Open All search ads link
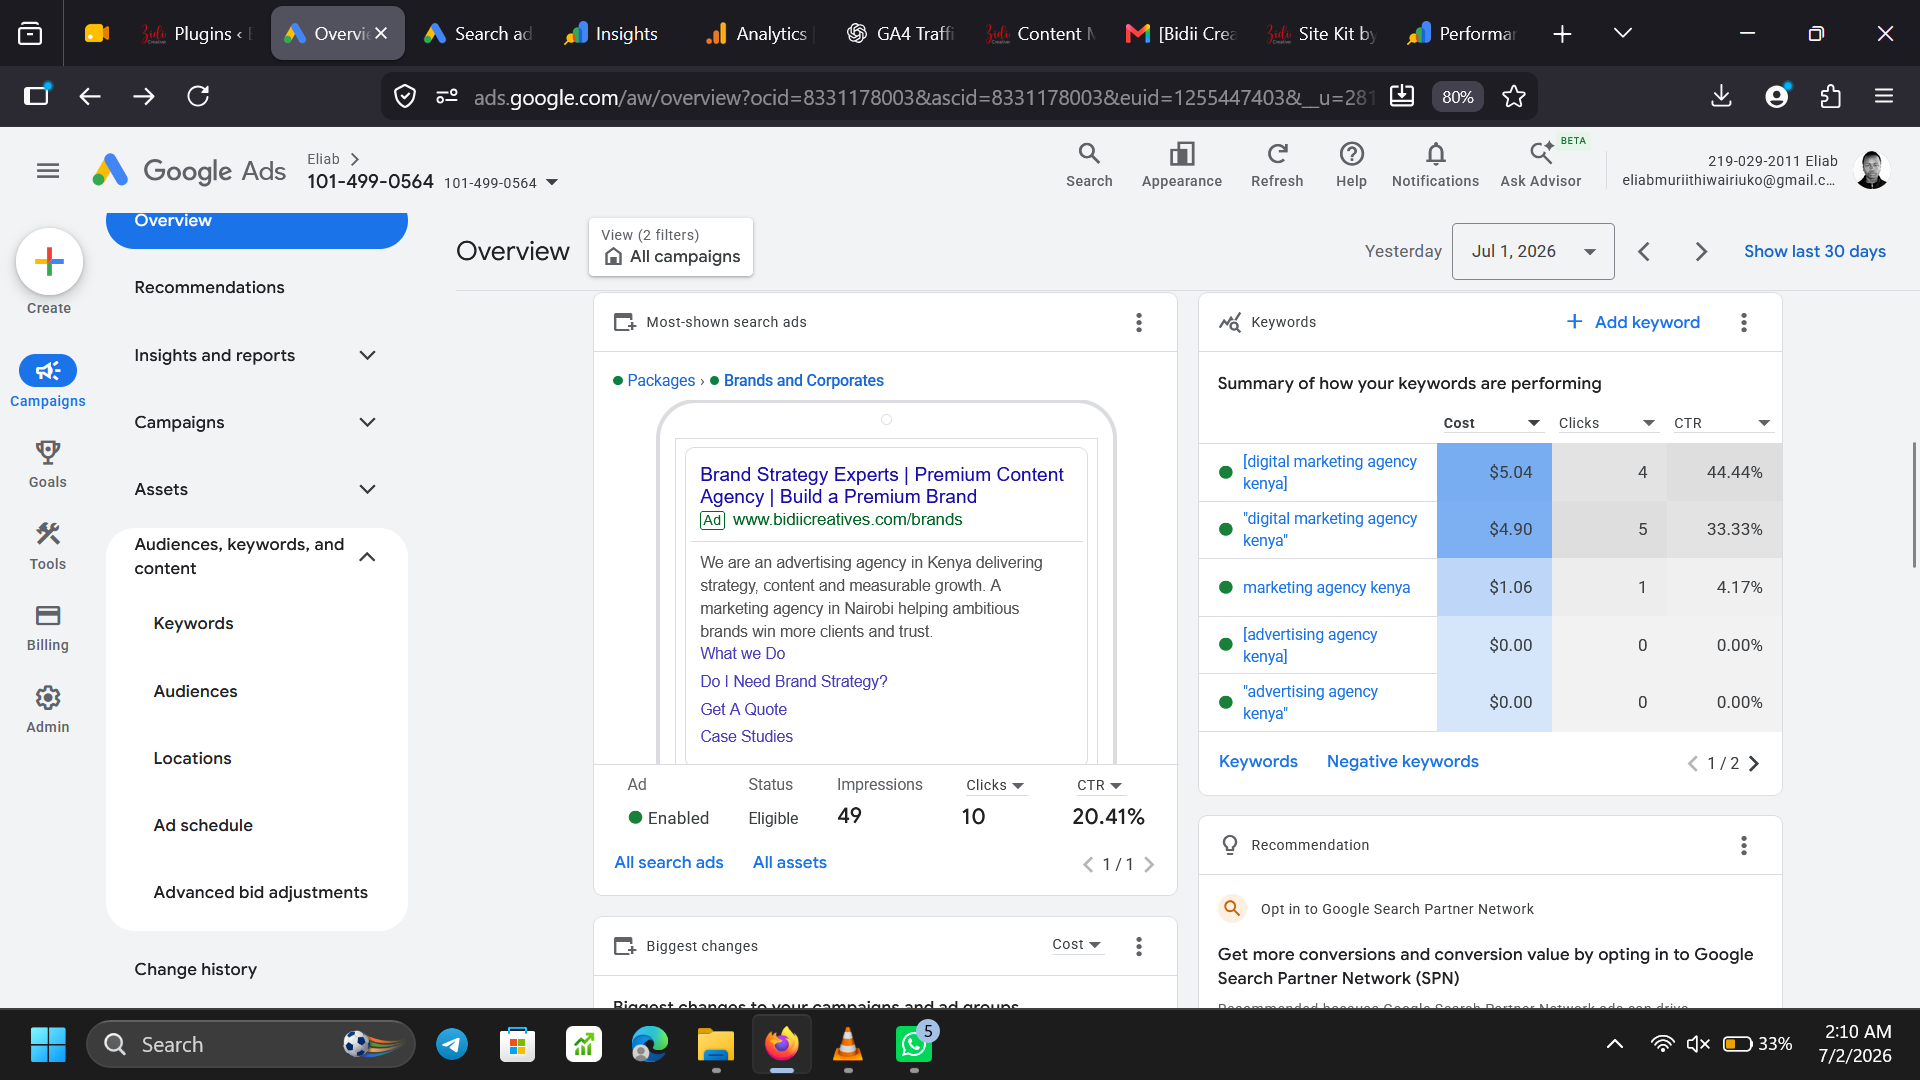Viewport: 1920px width, 1080px height. pos(668,862)
